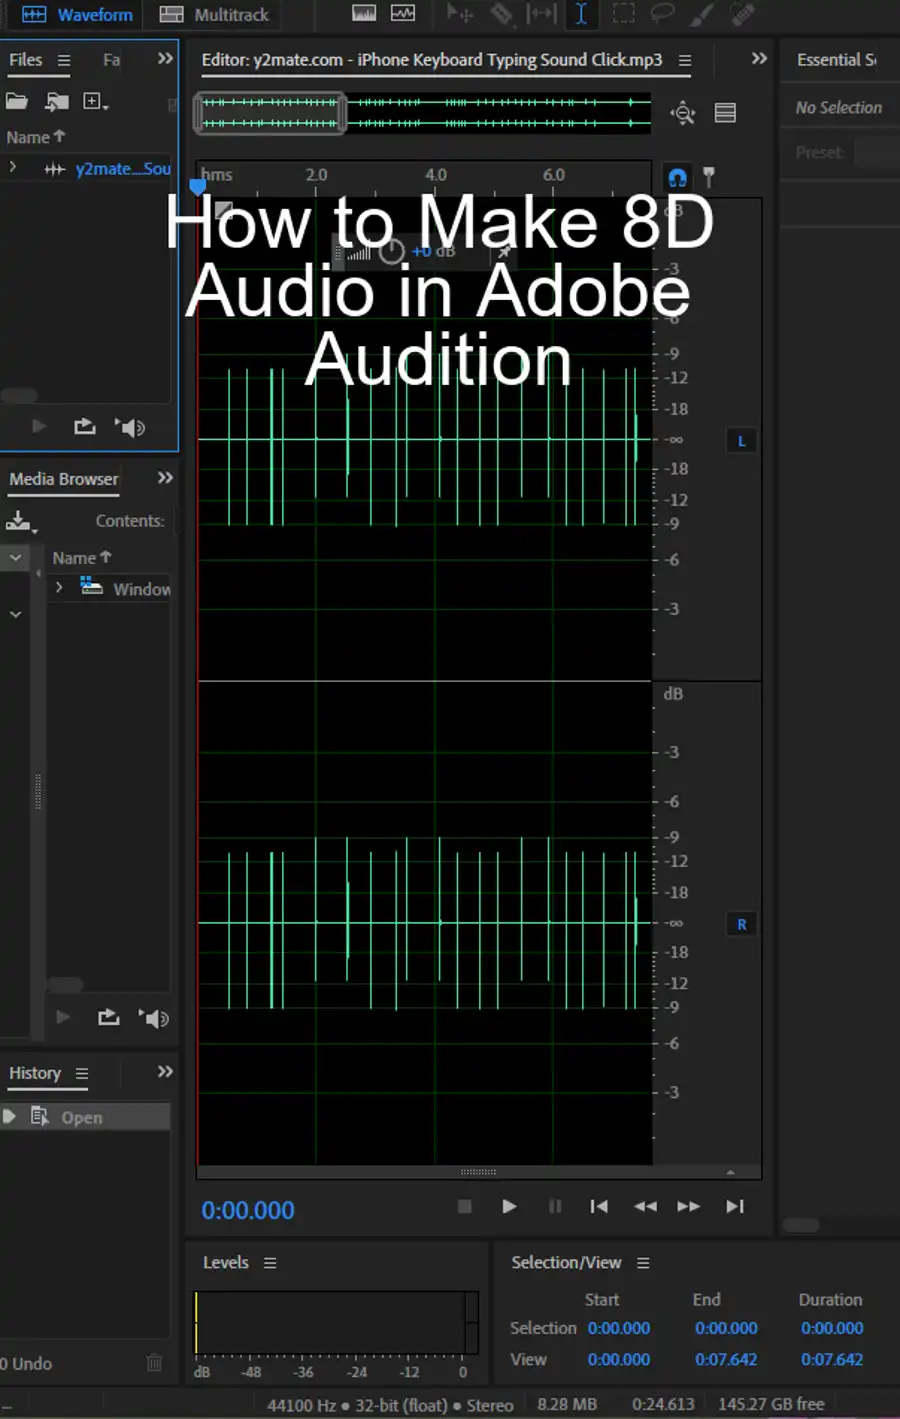Image resolution: width=900 pixels, height=1419 pixels.
Task: Show hidden History panel tabs
Action: (165, 1072)
